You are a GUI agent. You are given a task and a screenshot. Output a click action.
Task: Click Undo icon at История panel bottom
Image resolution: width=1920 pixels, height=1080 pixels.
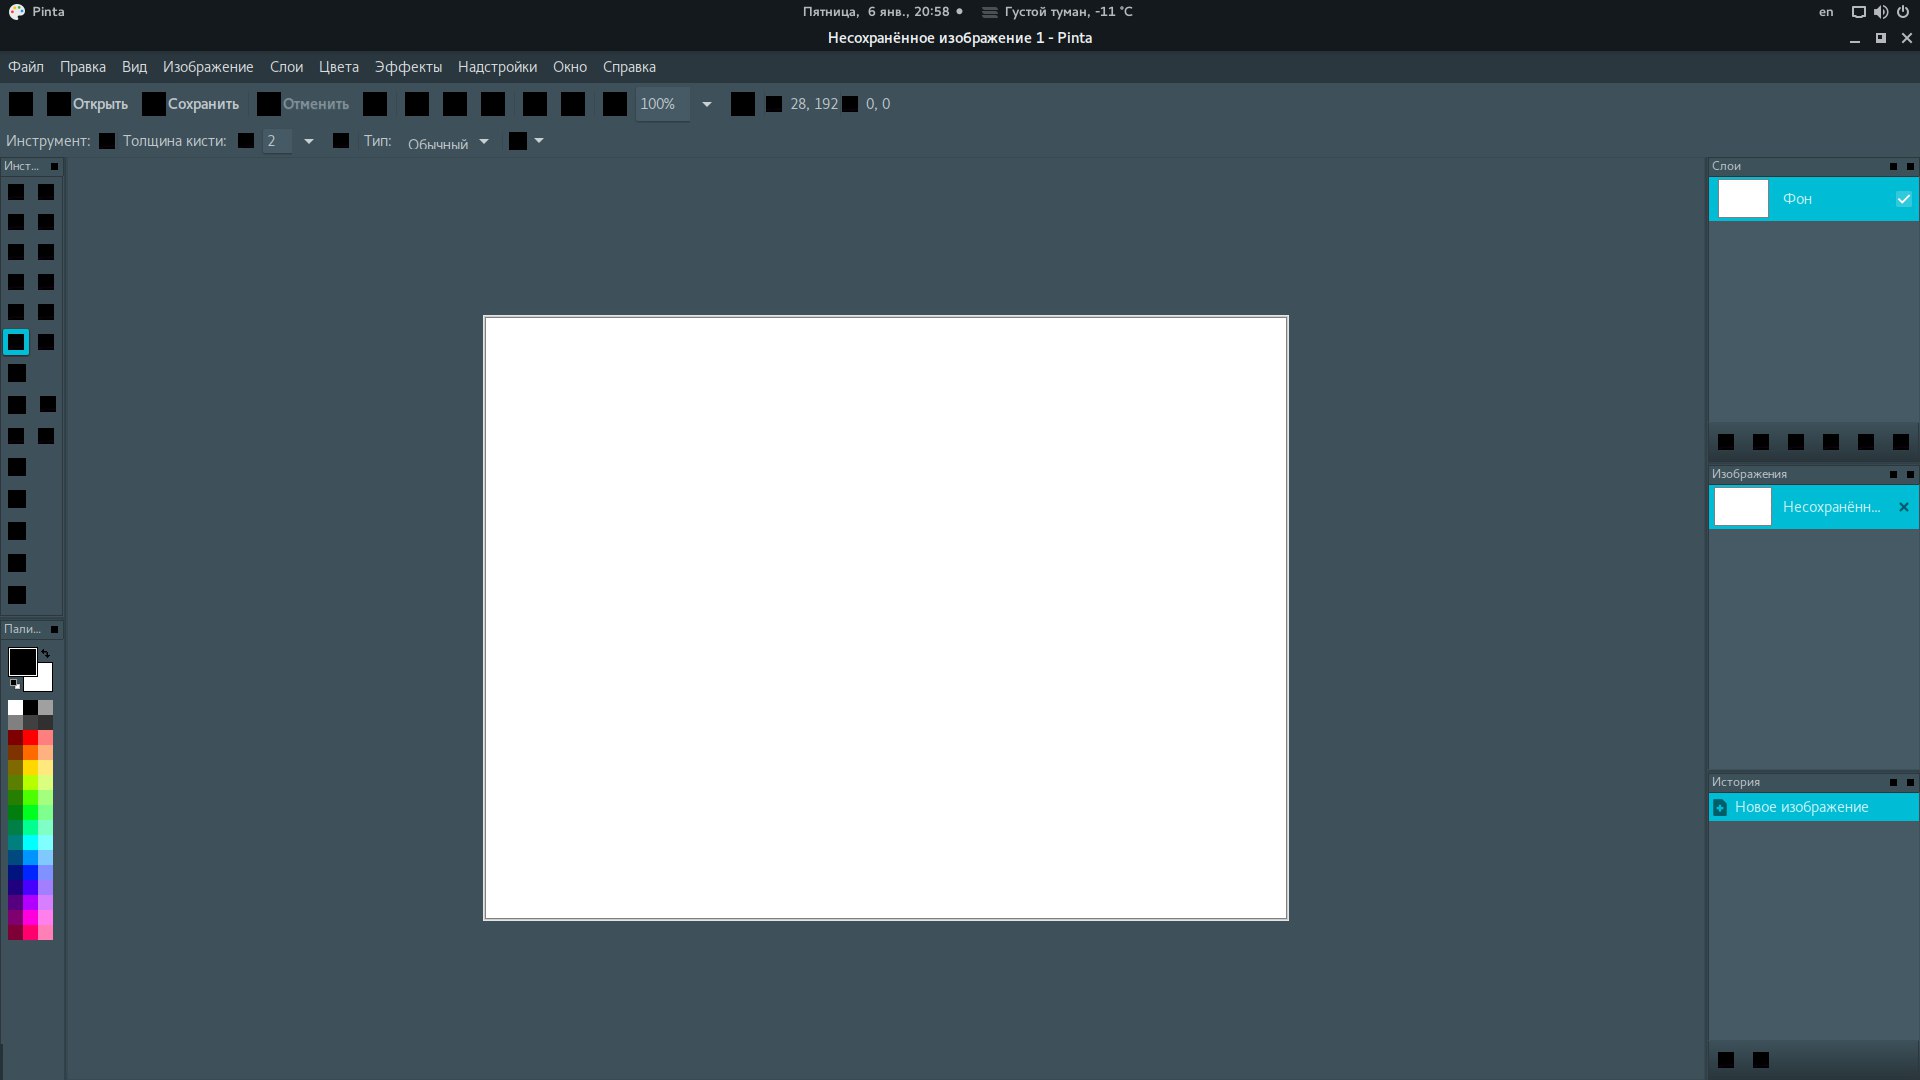click(1726, 1060)
